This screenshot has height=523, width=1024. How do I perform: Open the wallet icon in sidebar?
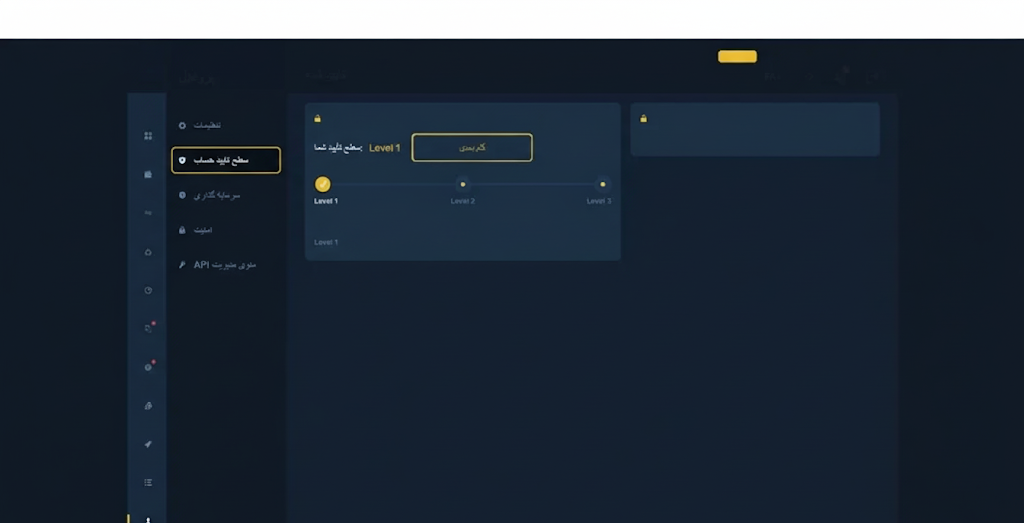point(148,174)
